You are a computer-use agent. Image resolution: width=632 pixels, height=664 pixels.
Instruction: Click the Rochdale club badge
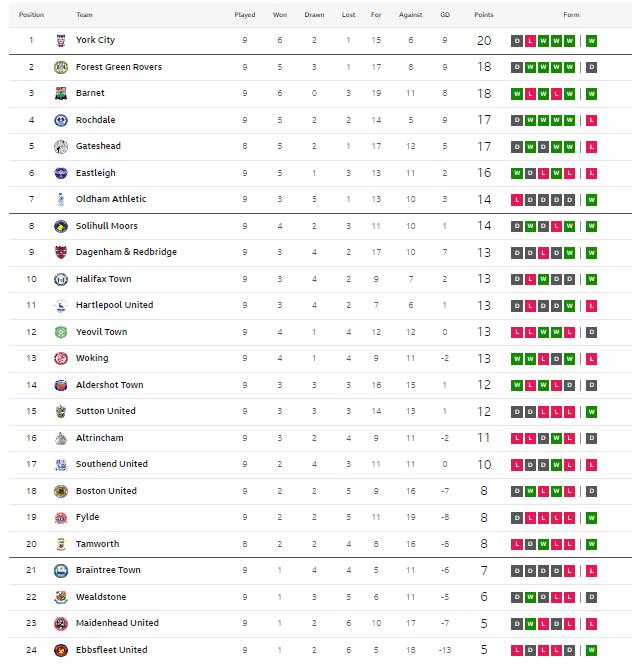pos(60,120)
